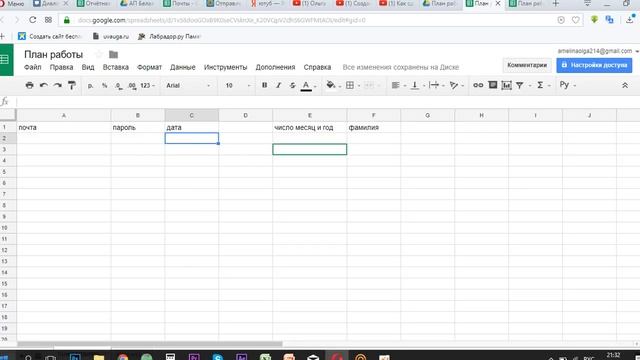Insert a link with the chain icon
The height and width of the screenshot is (360, 640).
click(478, 85)
